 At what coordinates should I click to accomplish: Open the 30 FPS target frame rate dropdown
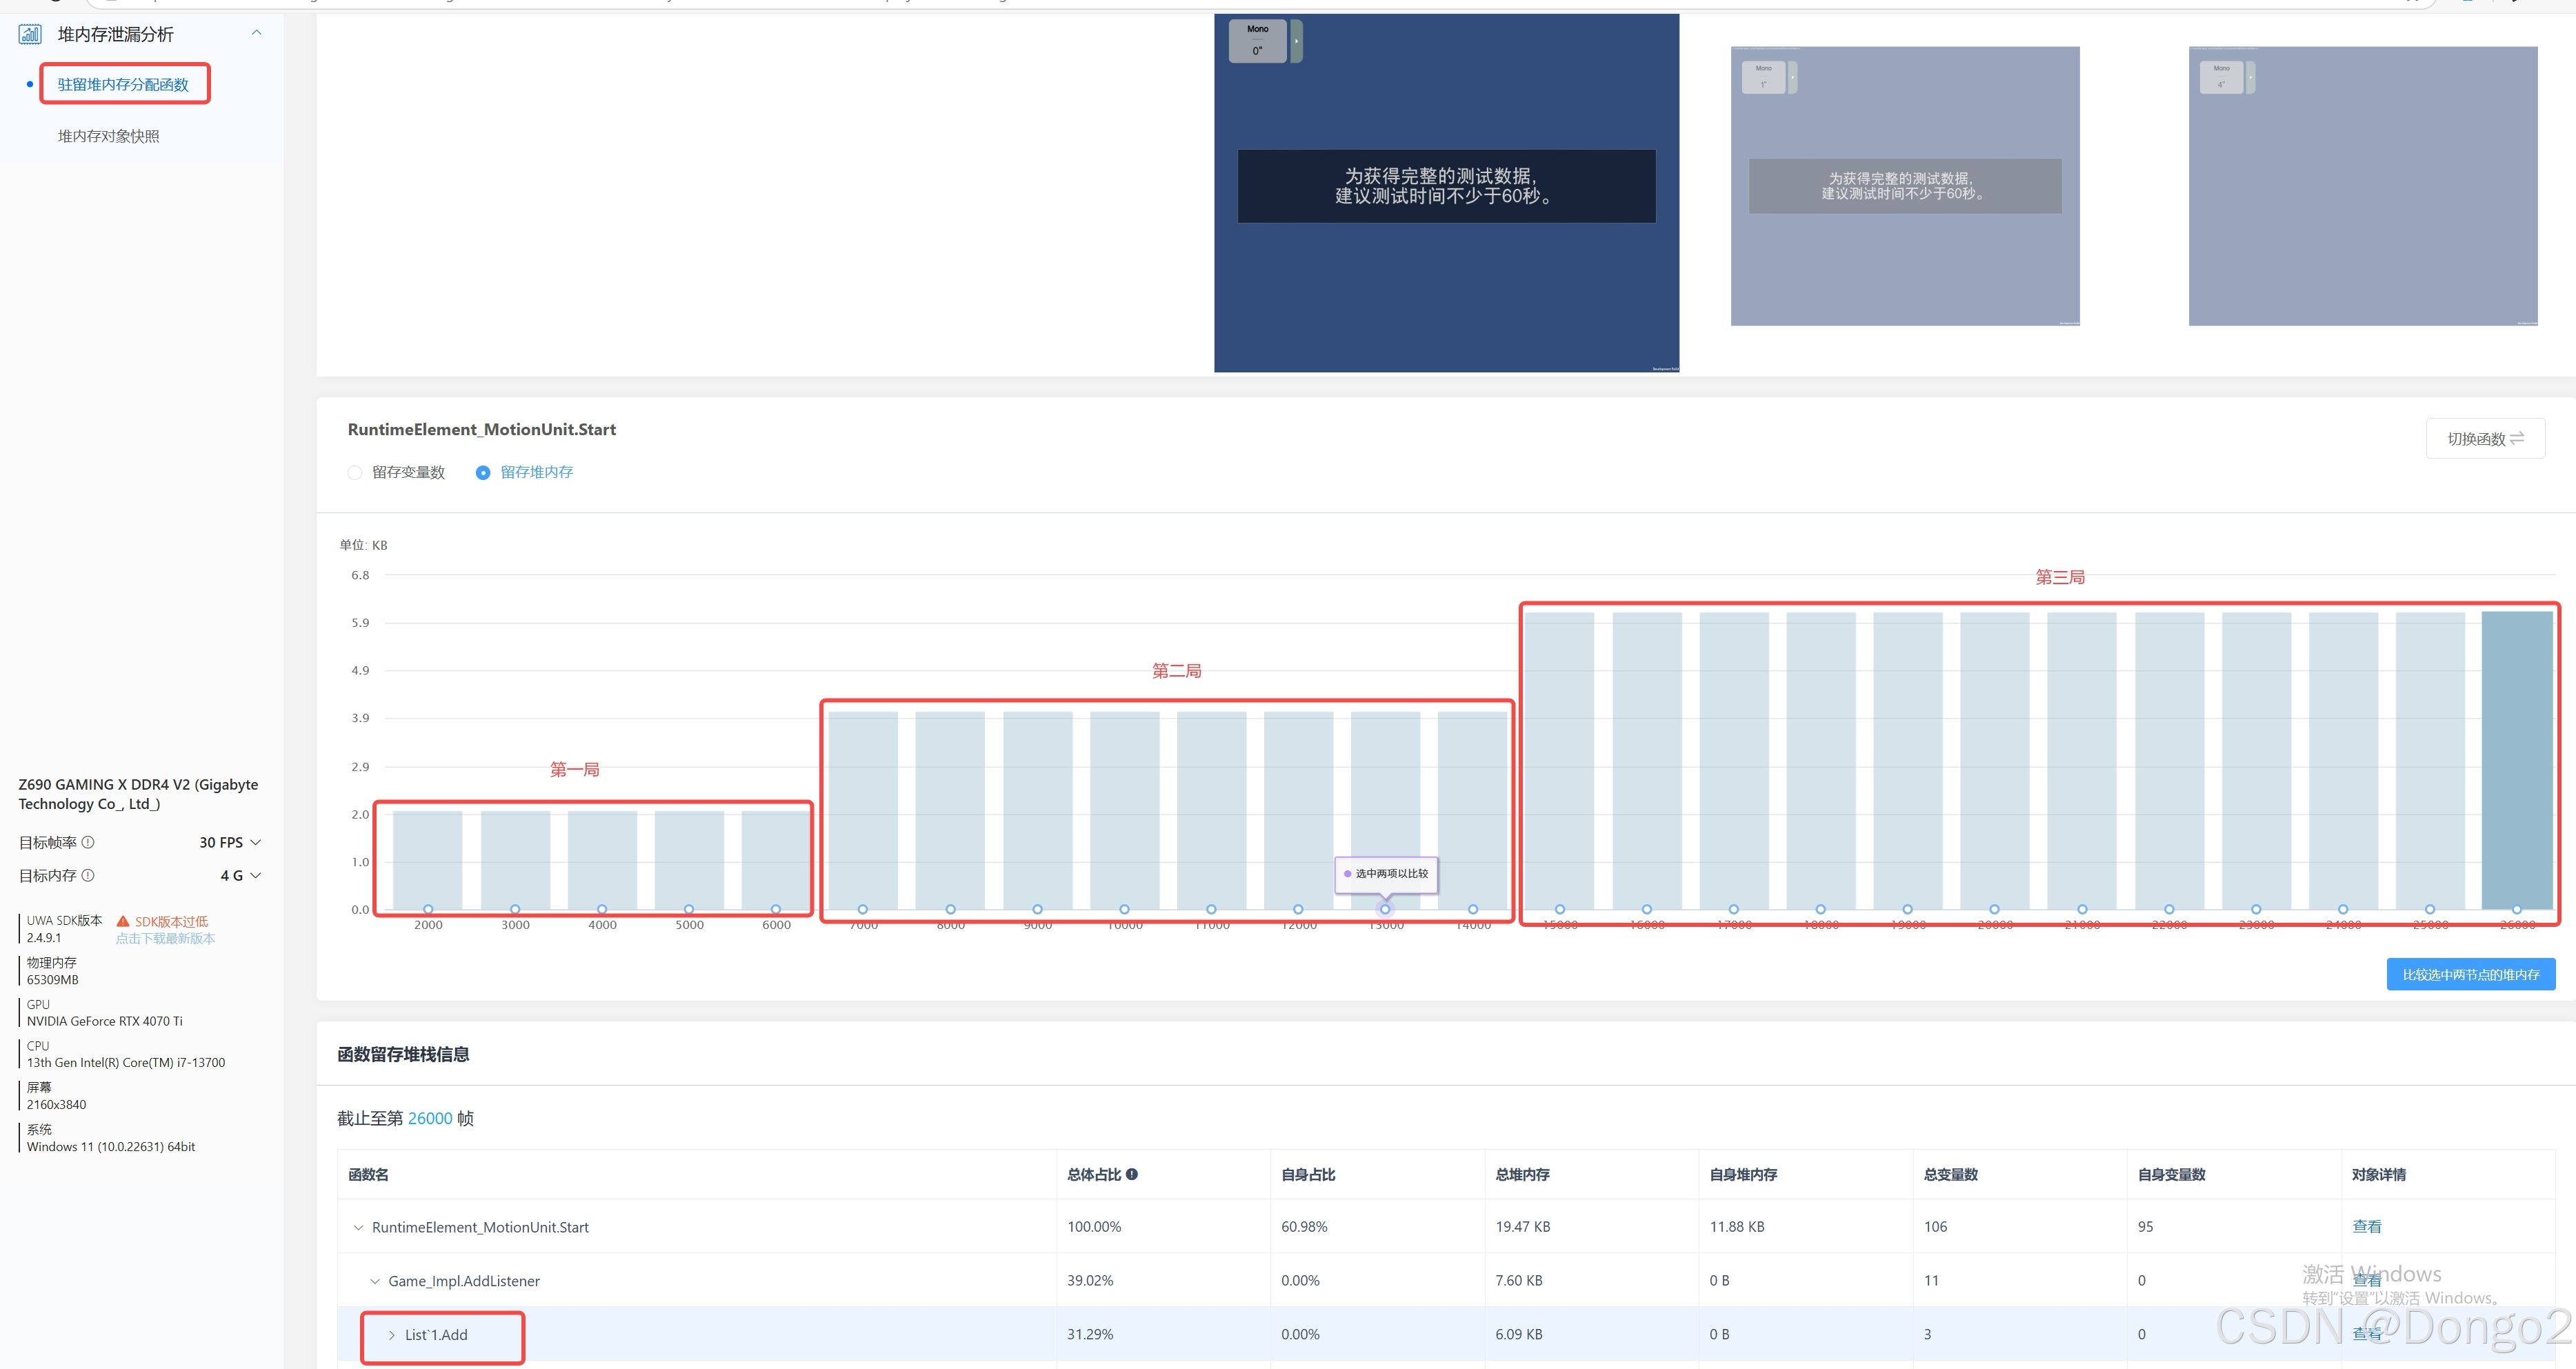230,842
